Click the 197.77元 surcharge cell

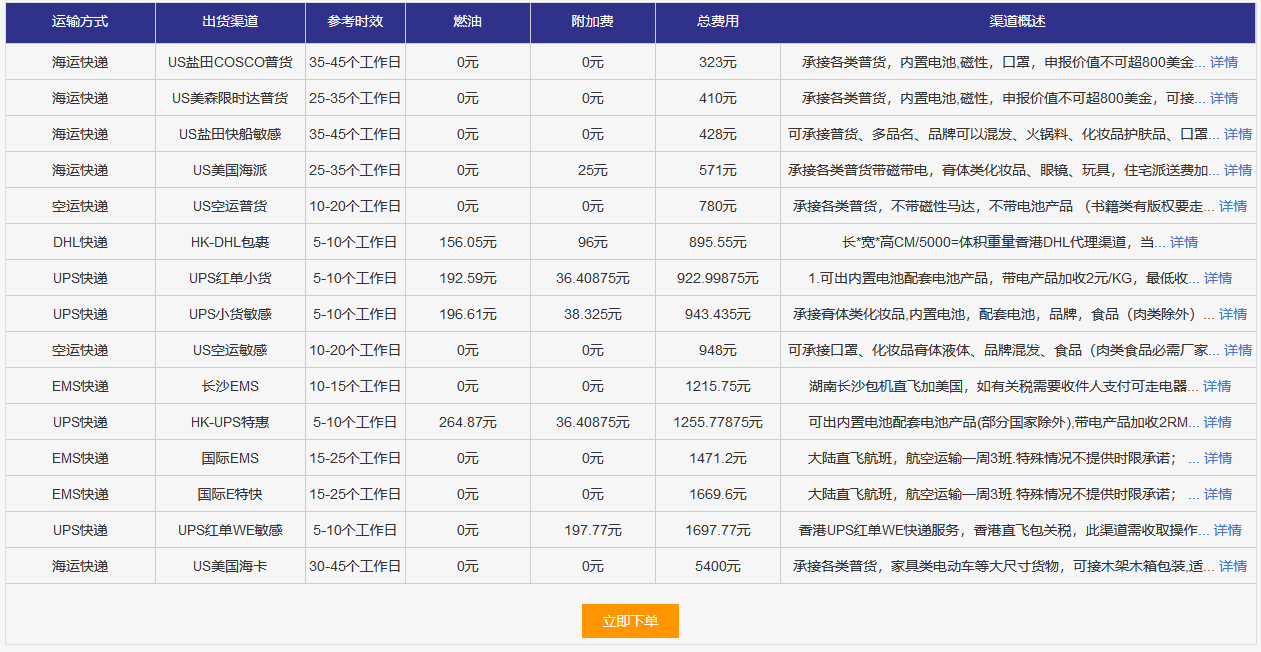point(593,530)
